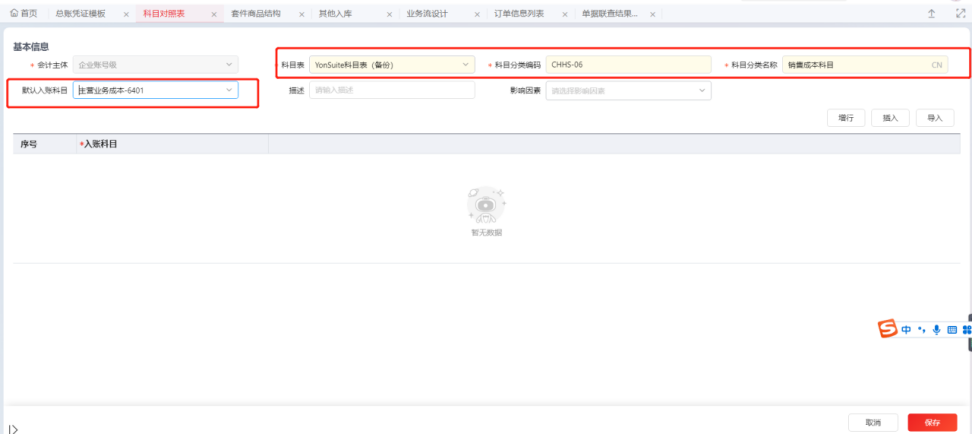The height and width of the screenshot is (434, 973).
Task: Open the 单据联查结果 tab
Action: point(609,14)
